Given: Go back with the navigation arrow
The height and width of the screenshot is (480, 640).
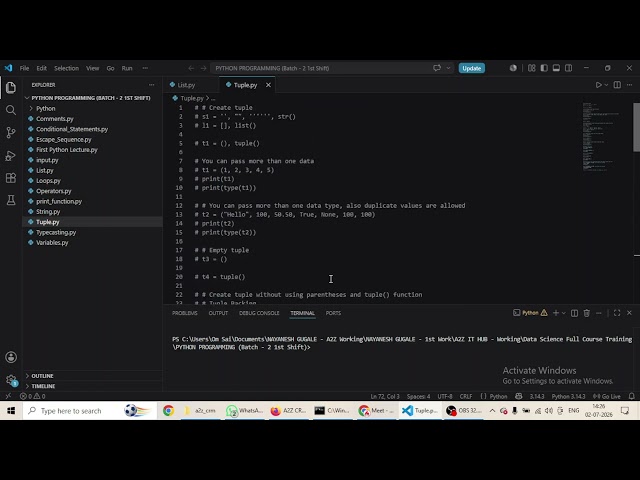Looking at the screenshot, I should coord(191,68).
